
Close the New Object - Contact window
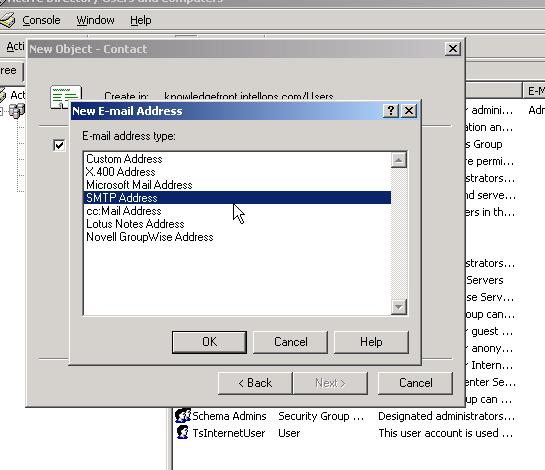453,49
